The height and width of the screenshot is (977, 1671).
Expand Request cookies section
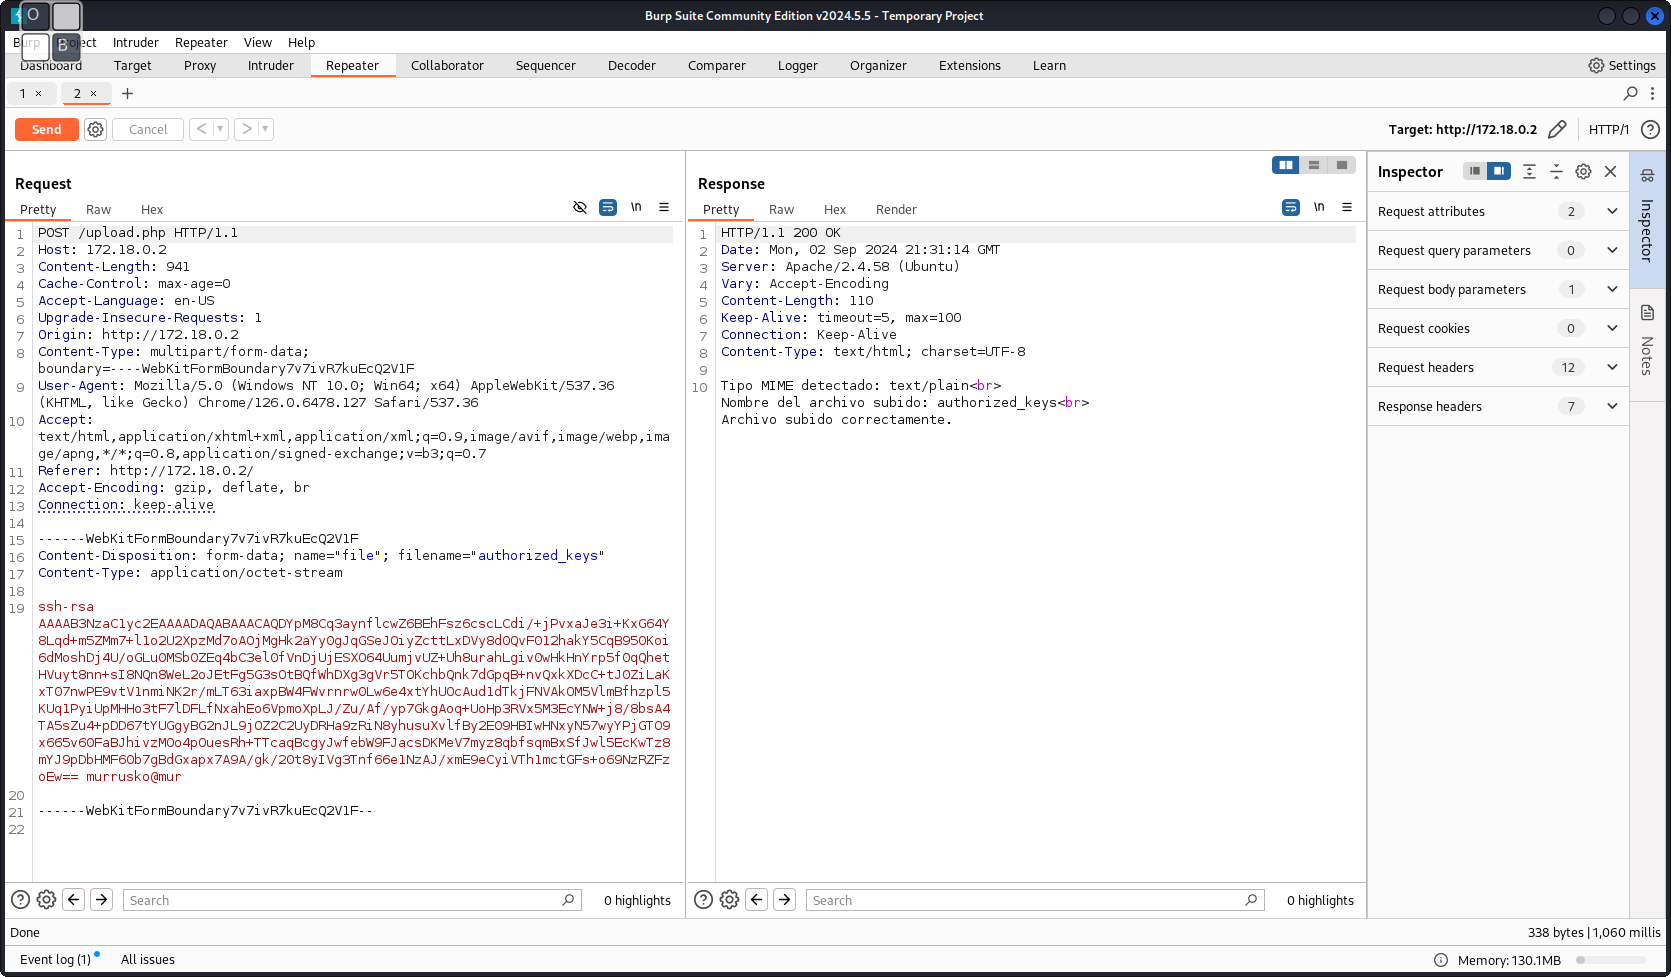(1612, 328)
